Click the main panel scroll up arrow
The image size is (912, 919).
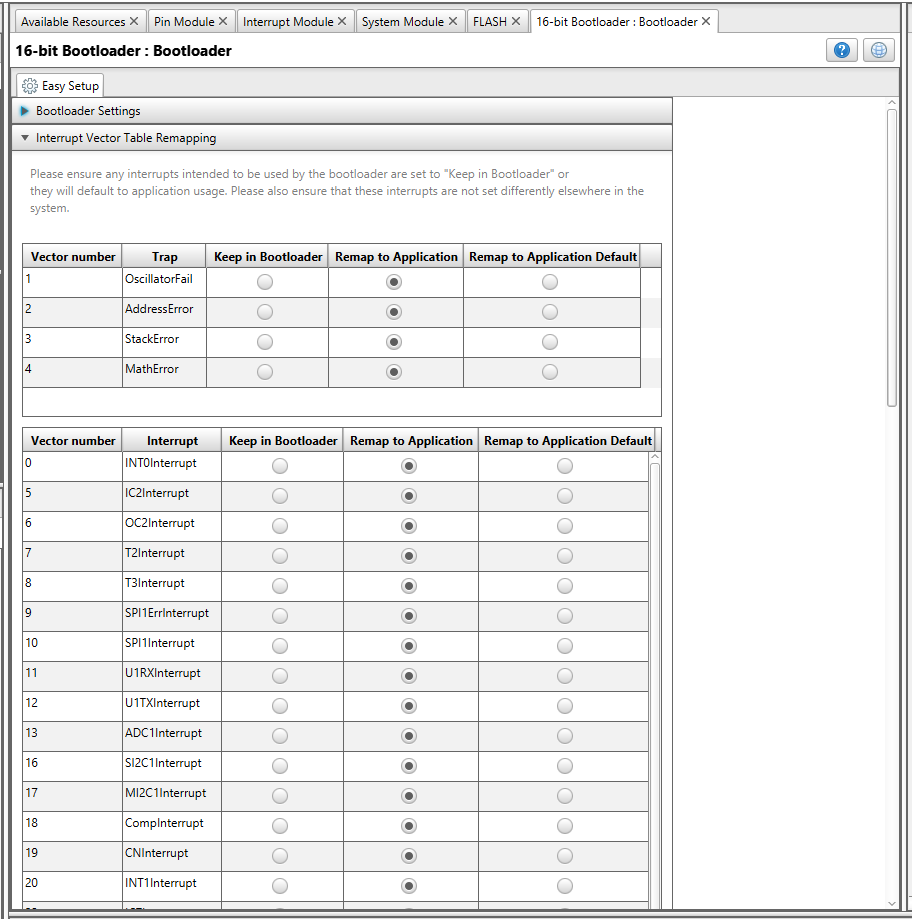click(x=892, y=103)
